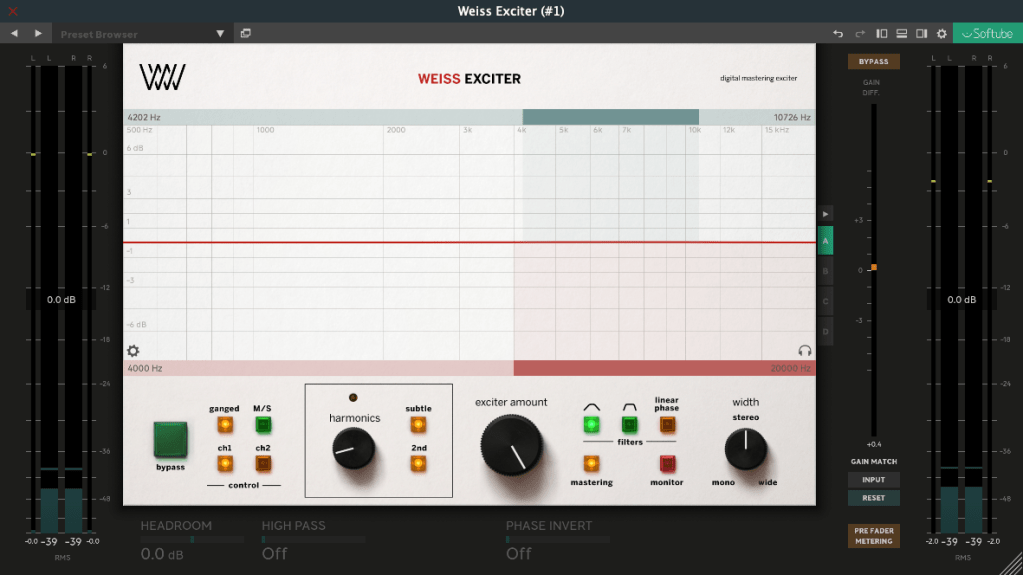Expand the A/B/C/D snapshot arrow
Screen dimensions: 1023x575
pos(825,214)
